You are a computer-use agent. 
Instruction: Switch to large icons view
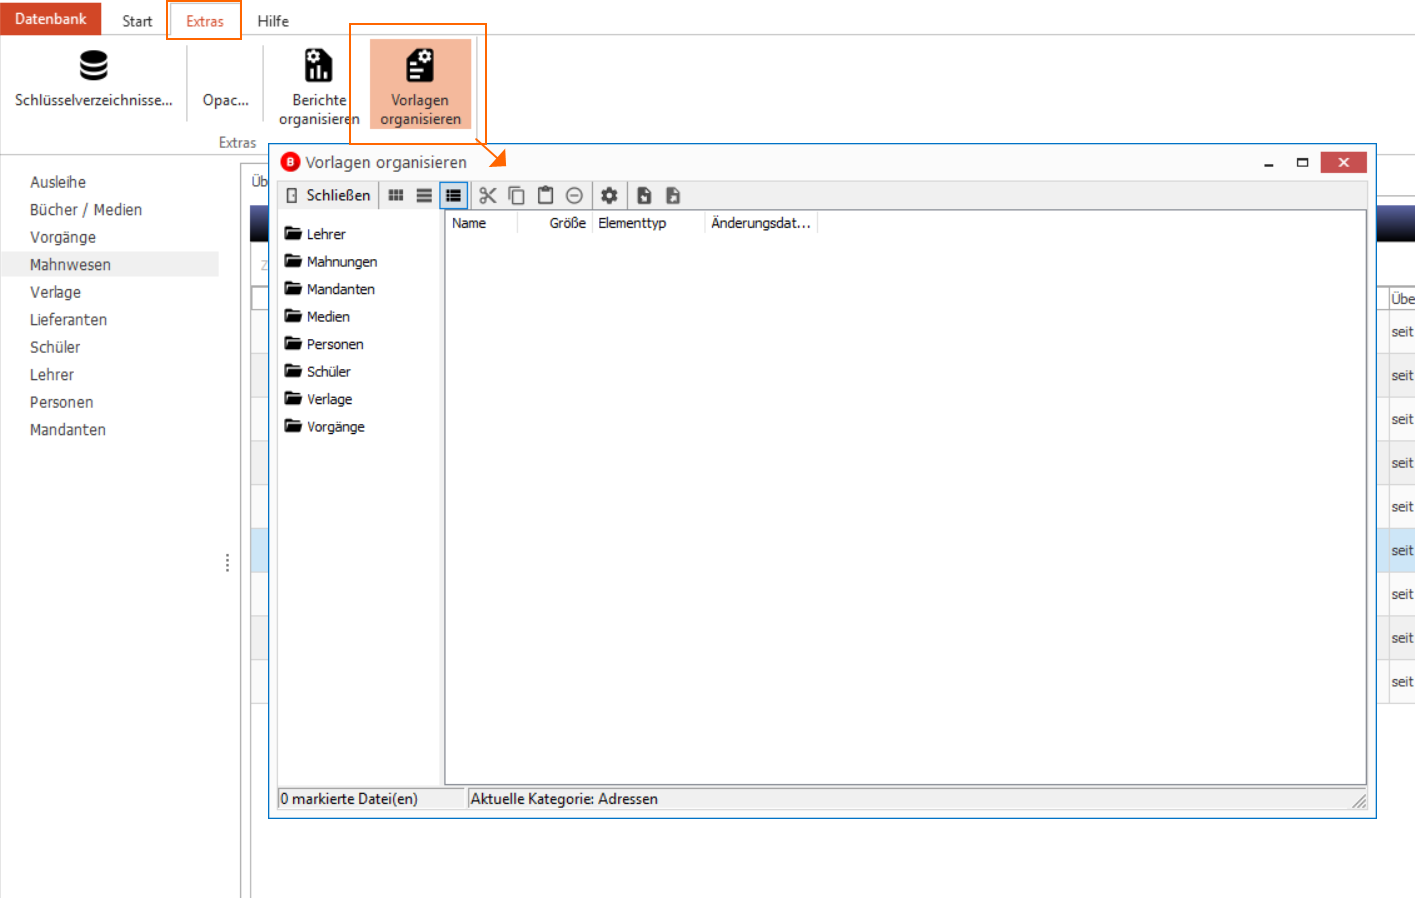point(396,195)
